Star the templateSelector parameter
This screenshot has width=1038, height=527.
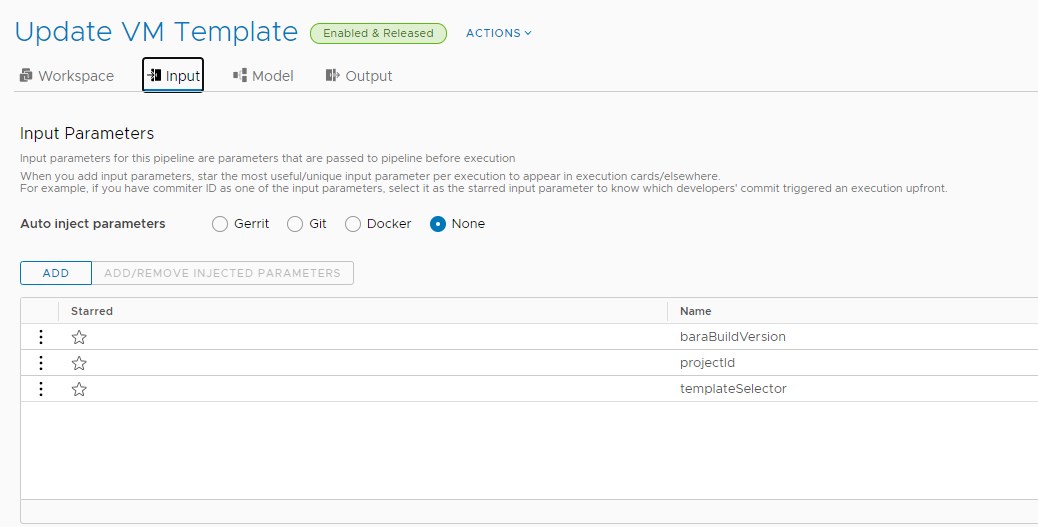(x=79, y=389)
